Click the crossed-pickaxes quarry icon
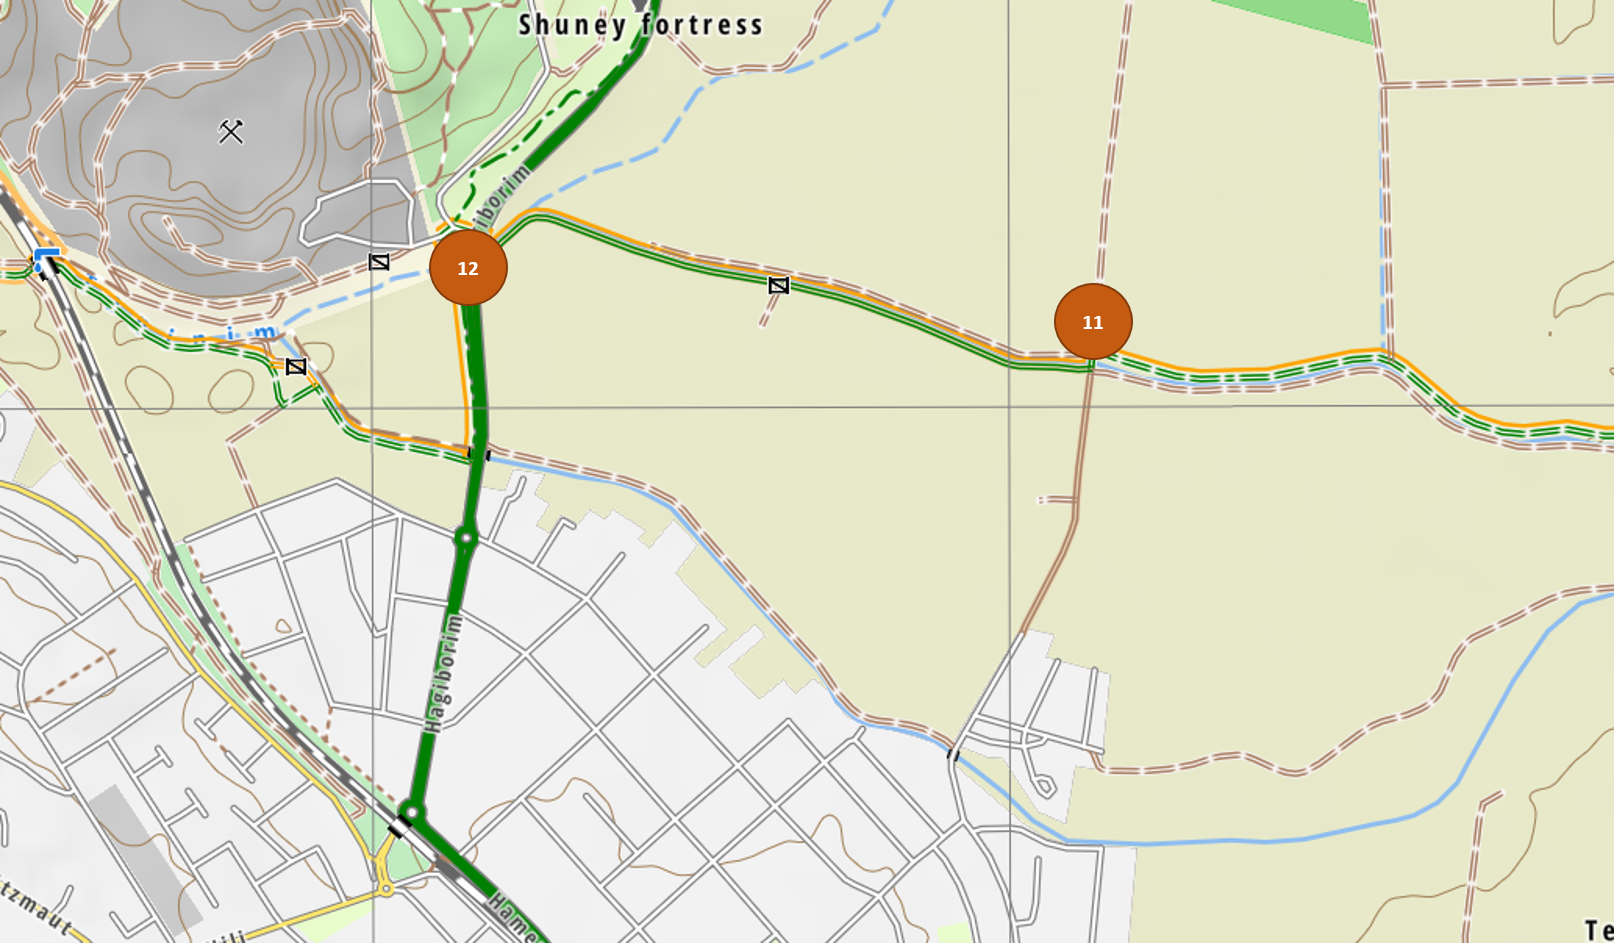Image resolution: width=1614 pixels, height=943 pixels. (231, 131)
